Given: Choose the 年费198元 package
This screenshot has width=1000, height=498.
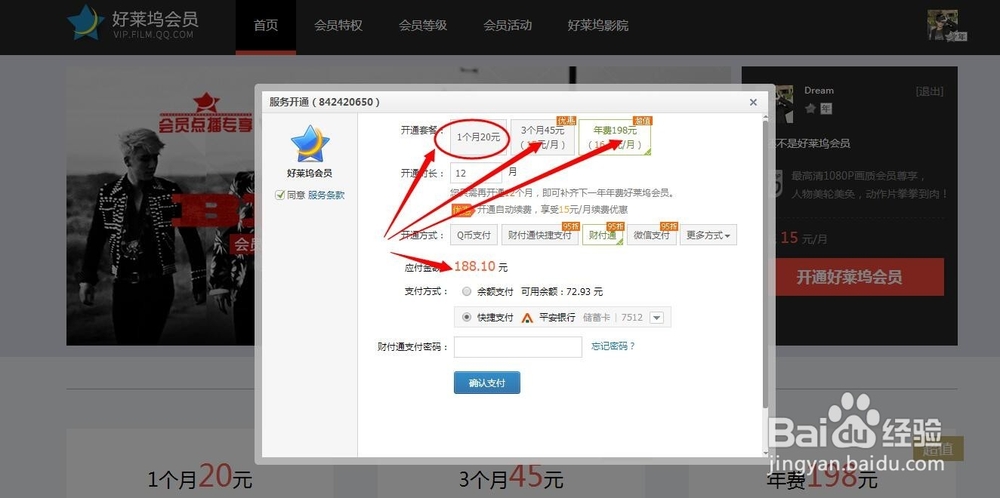Looking at the screenshot, I should point(615,137).
